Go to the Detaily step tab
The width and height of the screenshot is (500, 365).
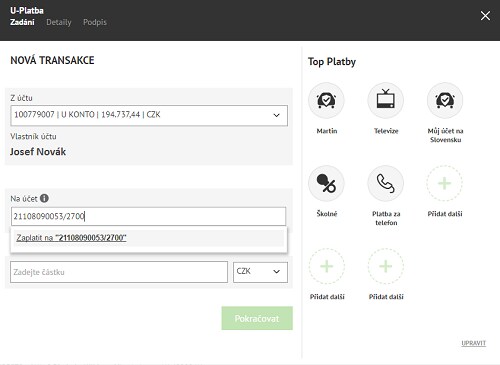pos(59,22)
